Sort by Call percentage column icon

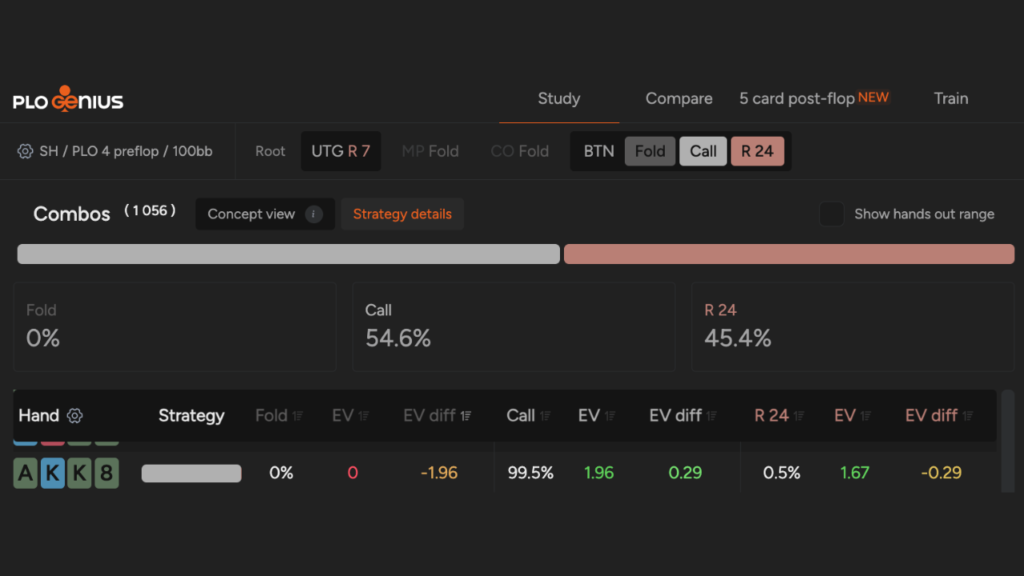pyautogui.click(x=545, y=416)
